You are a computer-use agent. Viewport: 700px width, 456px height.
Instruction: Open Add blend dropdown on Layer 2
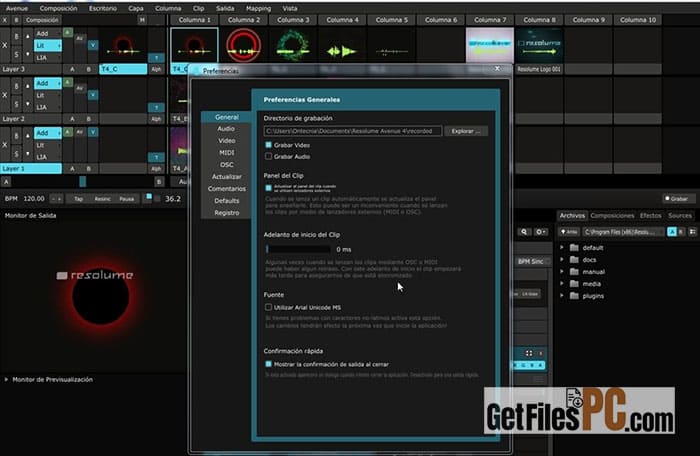(48, 84)
